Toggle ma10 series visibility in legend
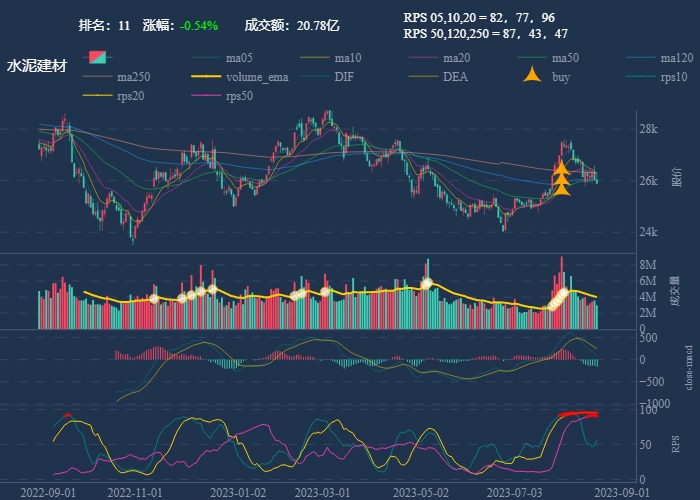This screenshot has height=500, width=700. (x=347, y=58)
